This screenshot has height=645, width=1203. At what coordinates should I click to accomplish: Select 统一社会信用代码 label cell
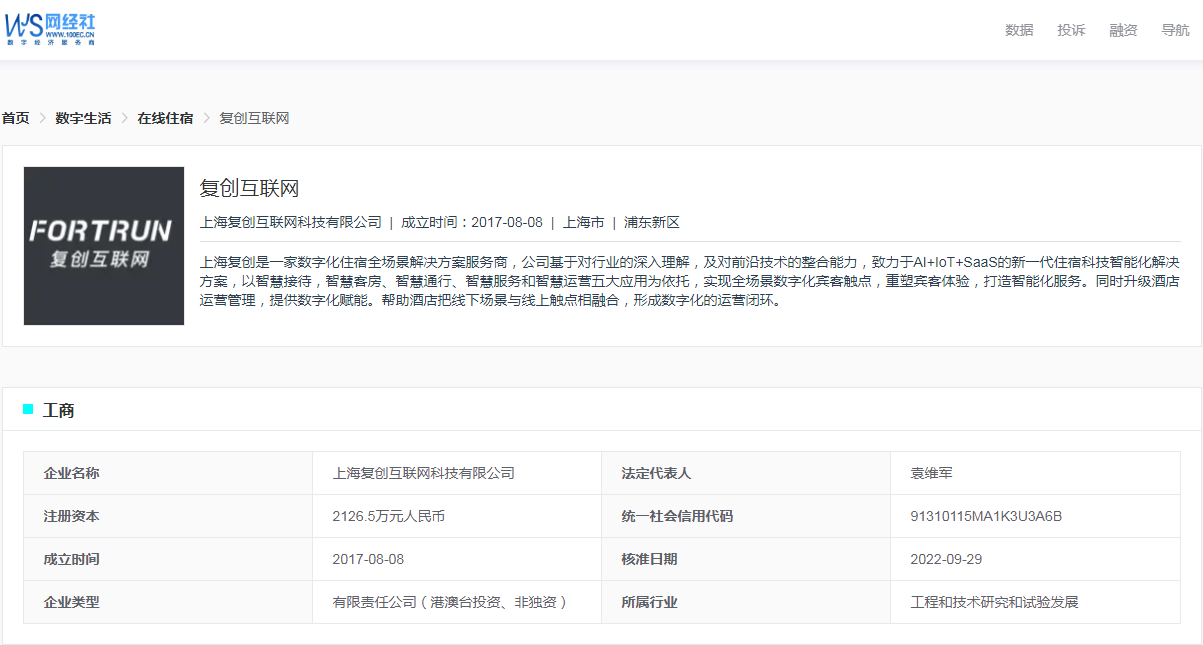point(746,516)
